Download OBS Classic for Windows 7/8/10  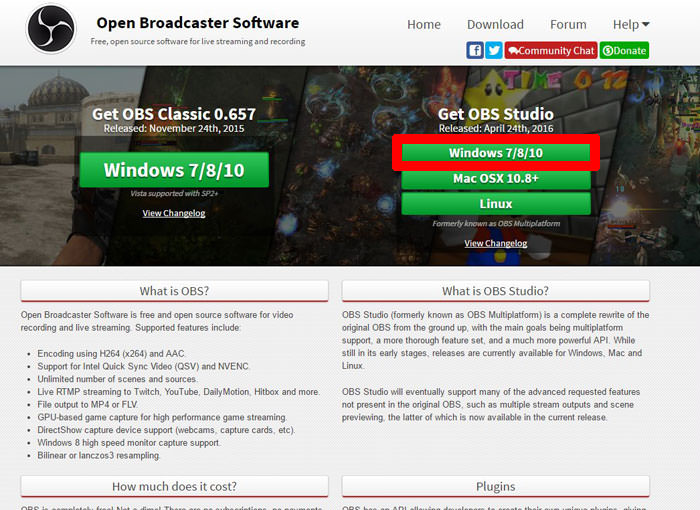tap(174, 170)
